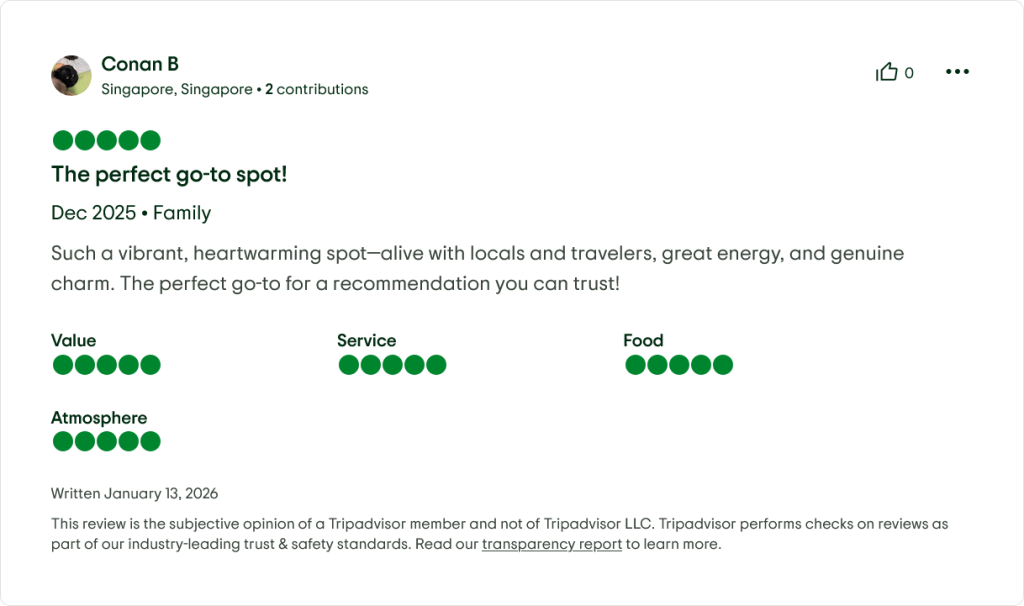Click the Value label
Screen dimensions: 1024x606
click(x=74, y=341)
